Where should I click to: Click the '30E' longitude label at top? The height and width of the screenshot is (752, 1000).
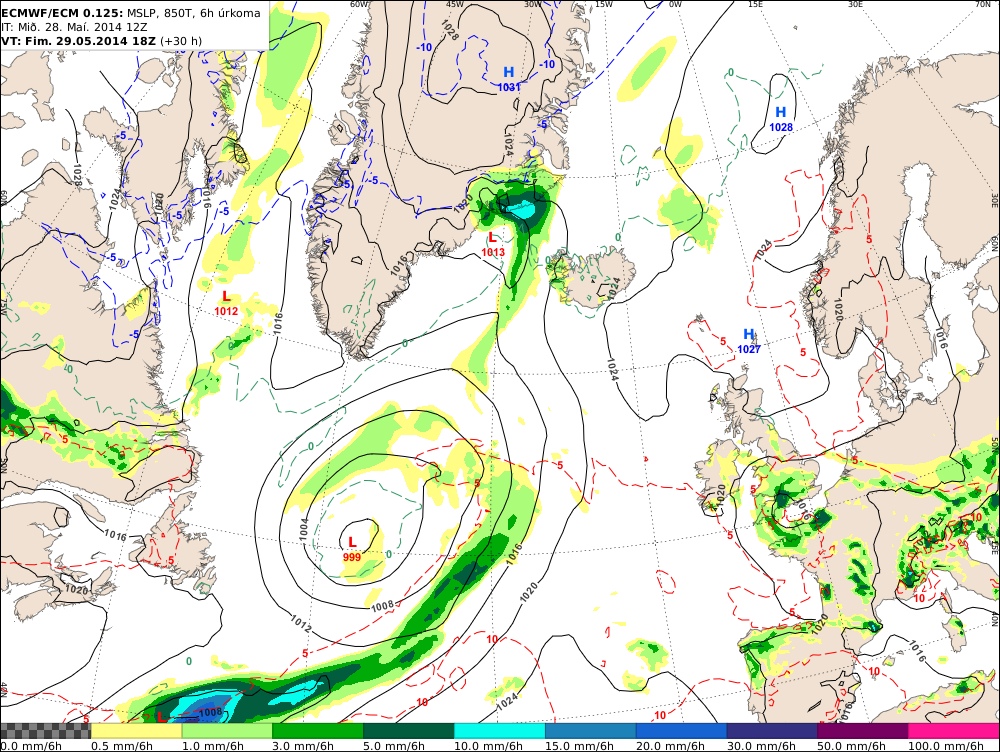click(x=855, y=4)
